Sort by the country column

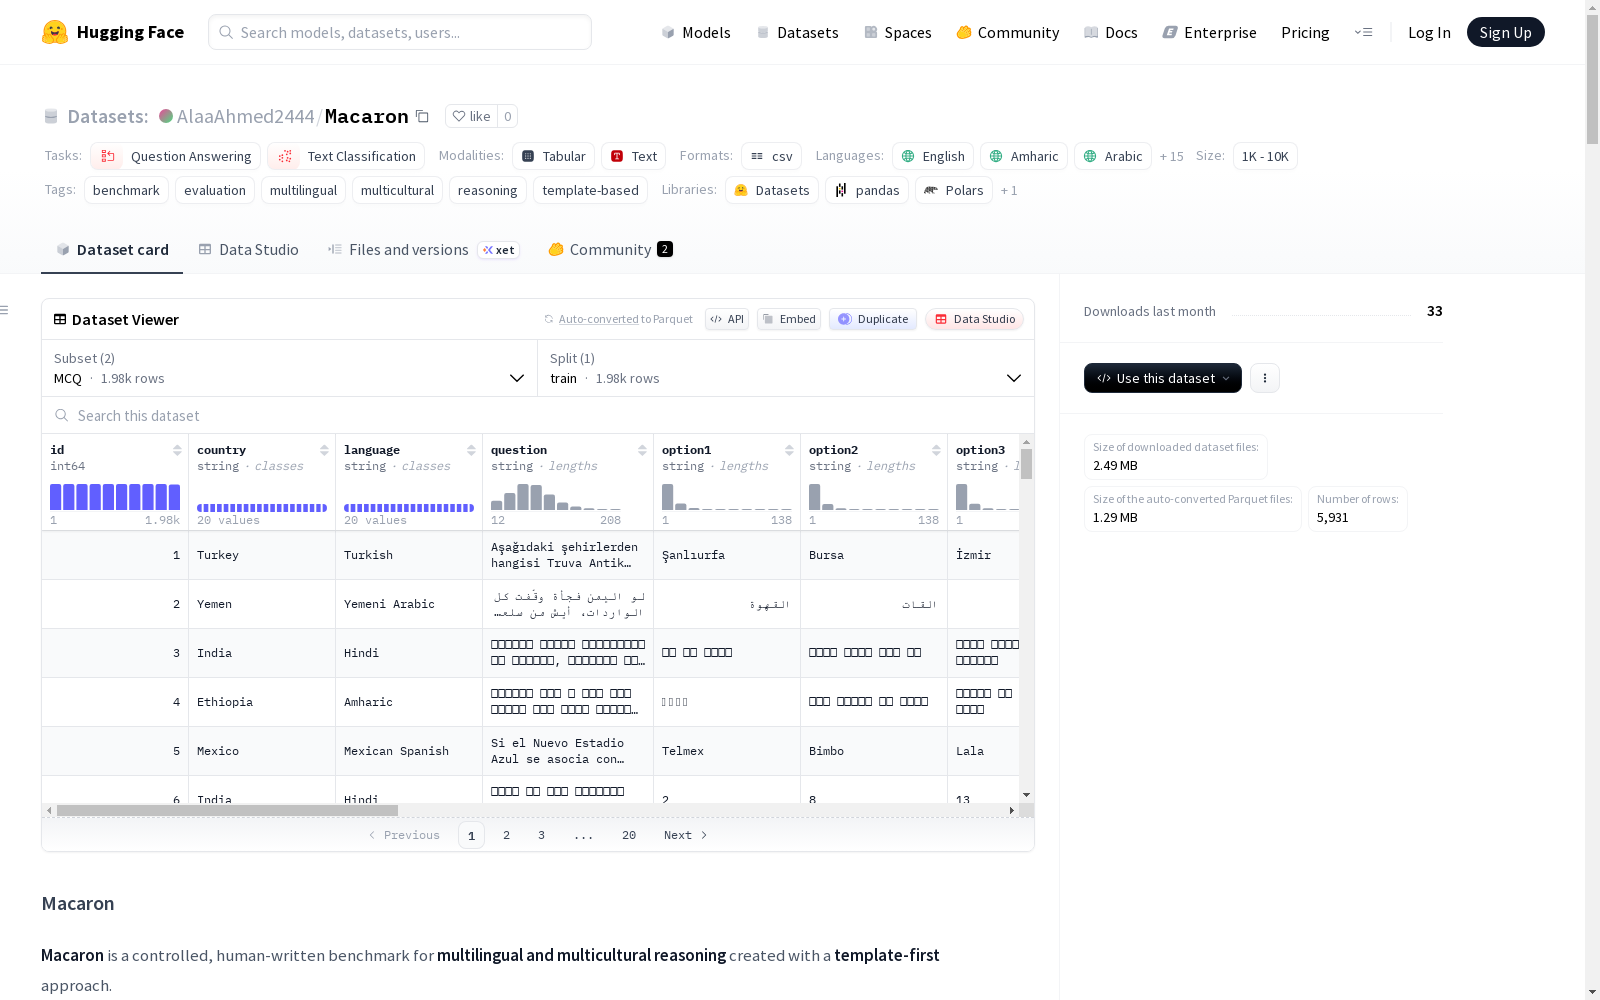[x=324, y=450]
